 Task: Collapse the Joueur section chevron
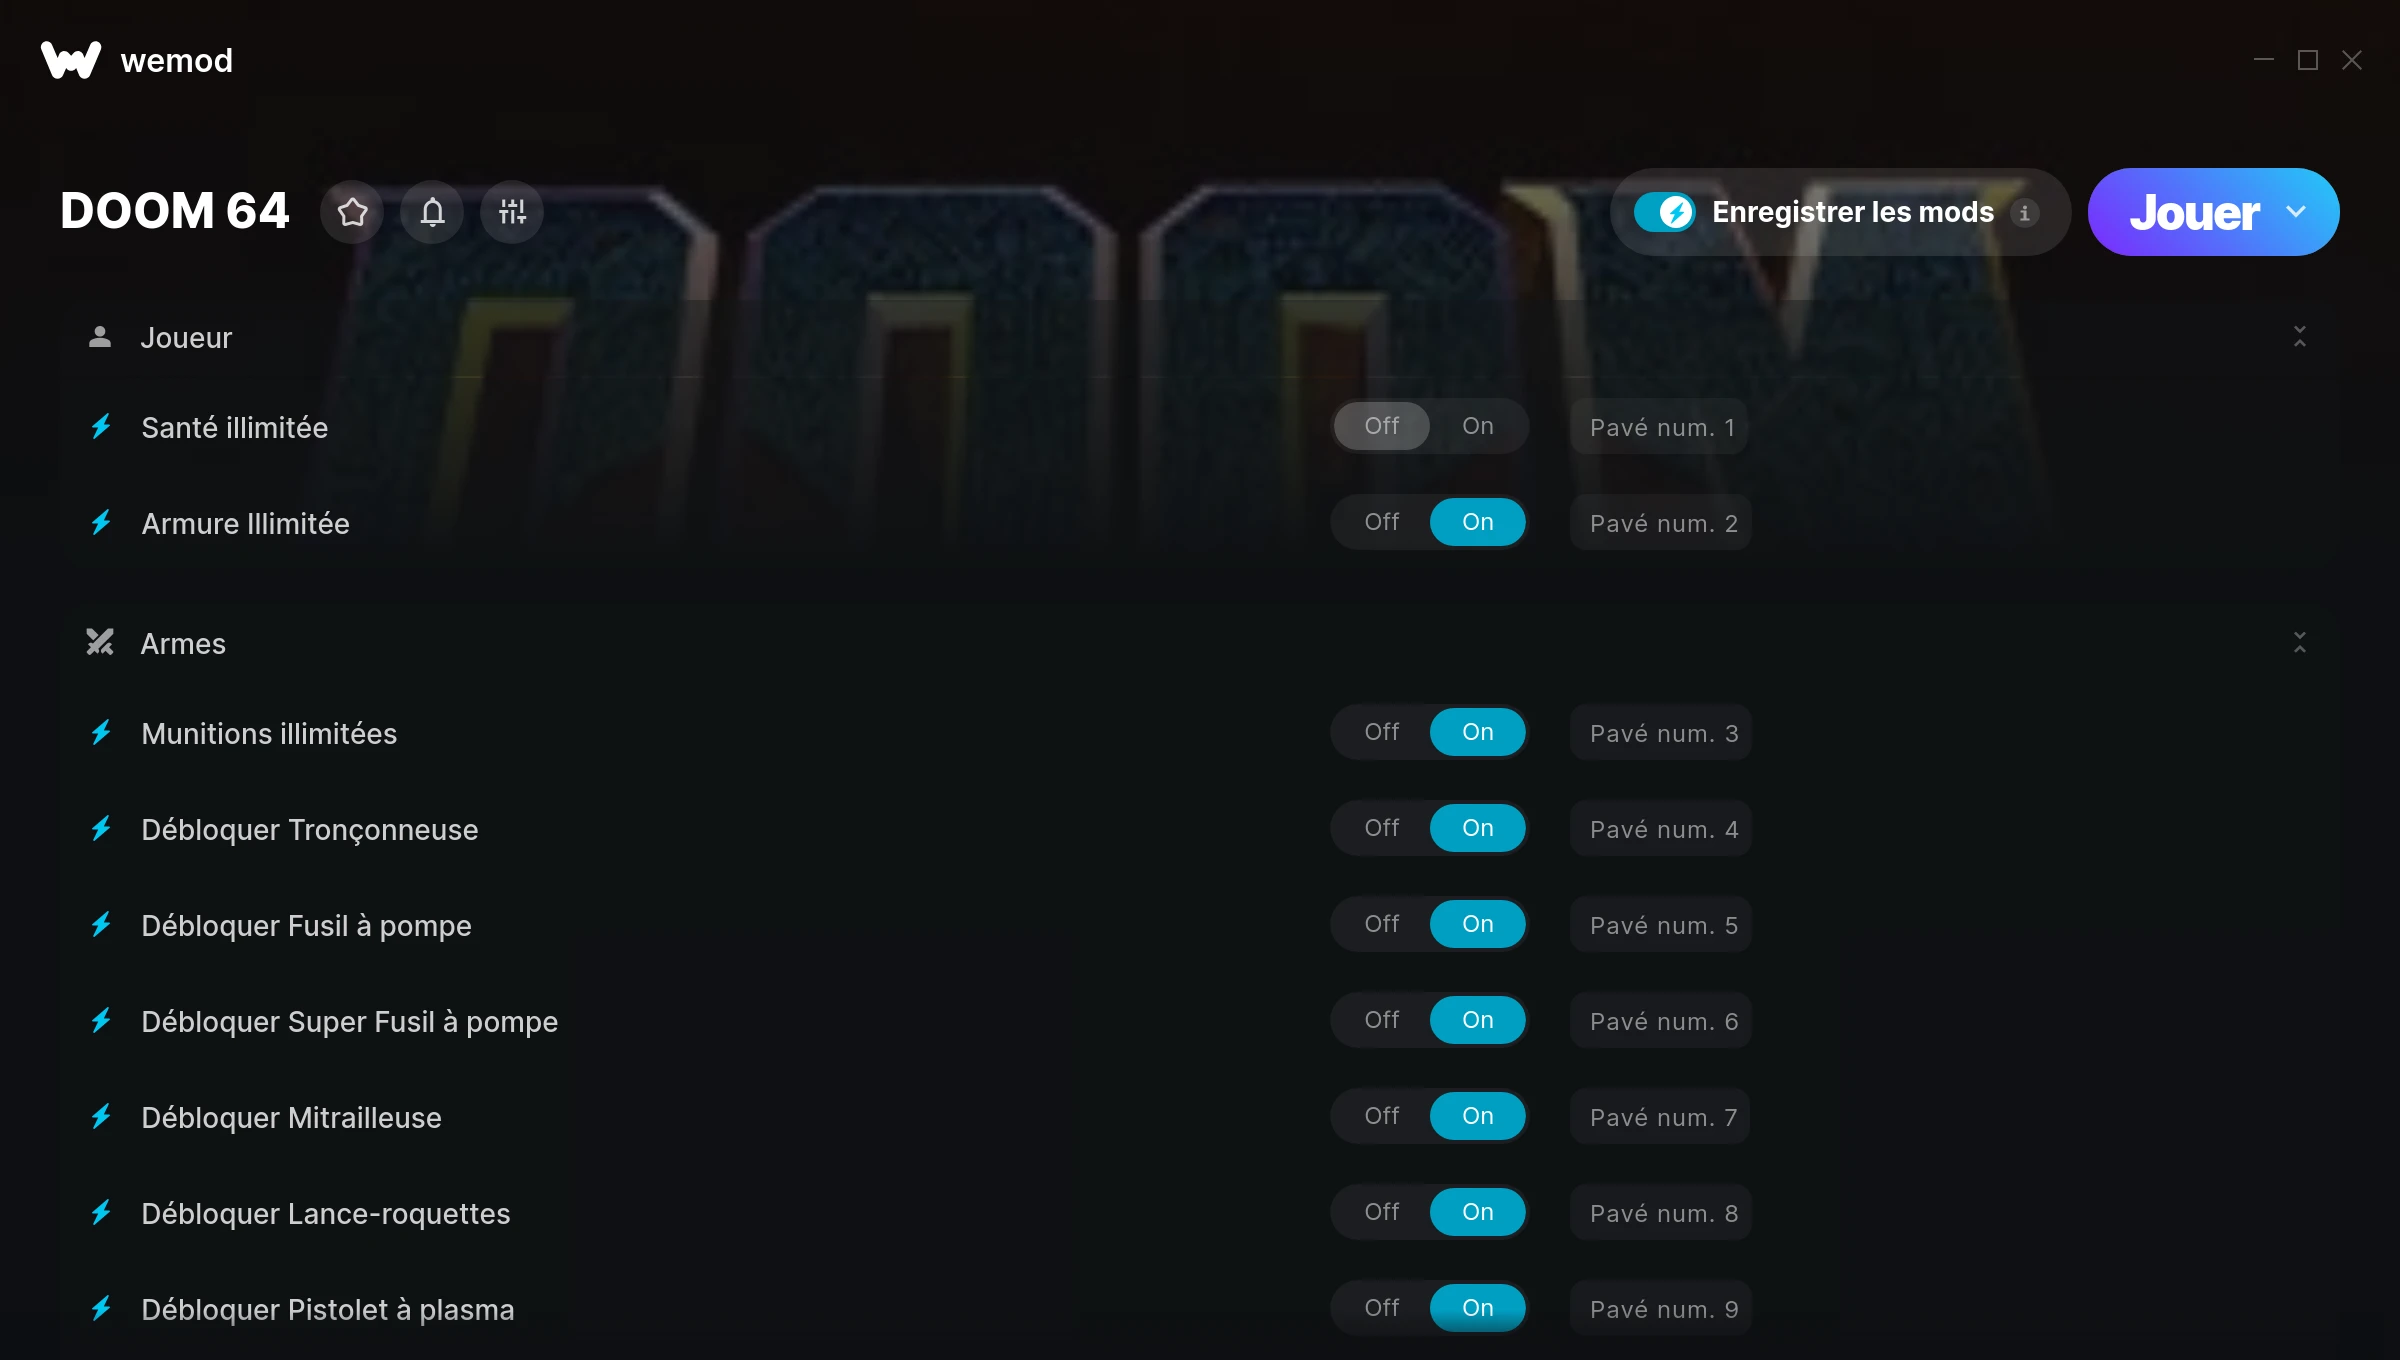click(x=2300, y=337)
